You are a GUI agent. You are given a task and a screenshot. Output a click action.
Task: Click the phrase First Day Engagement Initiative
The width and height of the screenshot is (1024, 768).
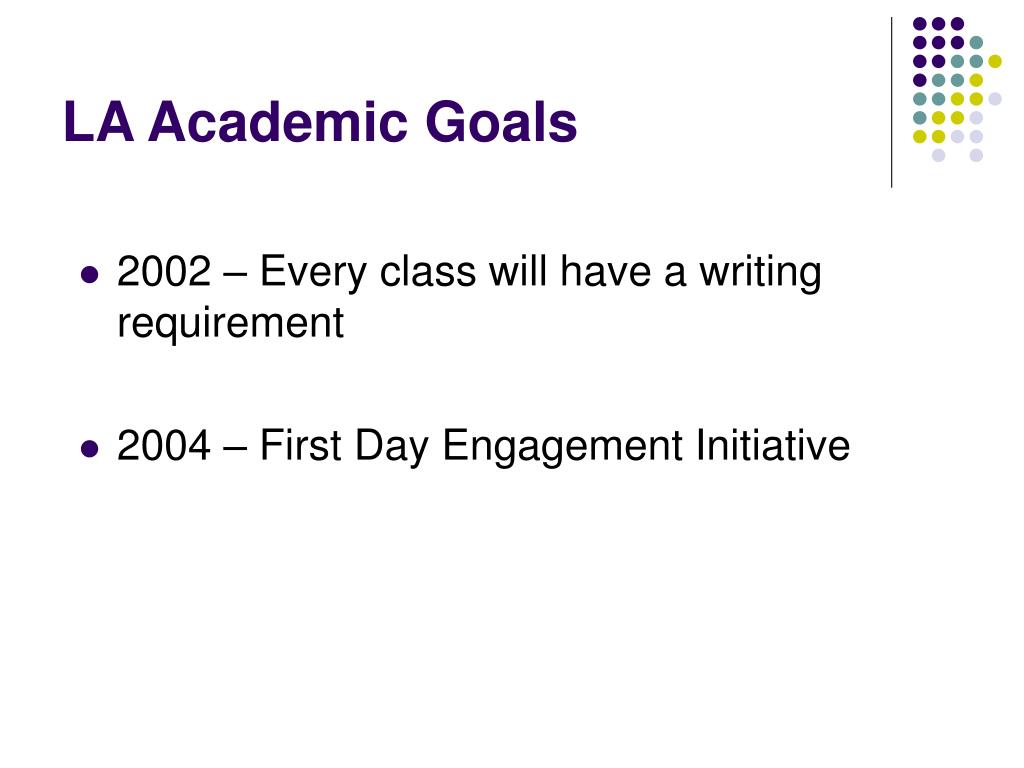[554, 447]
